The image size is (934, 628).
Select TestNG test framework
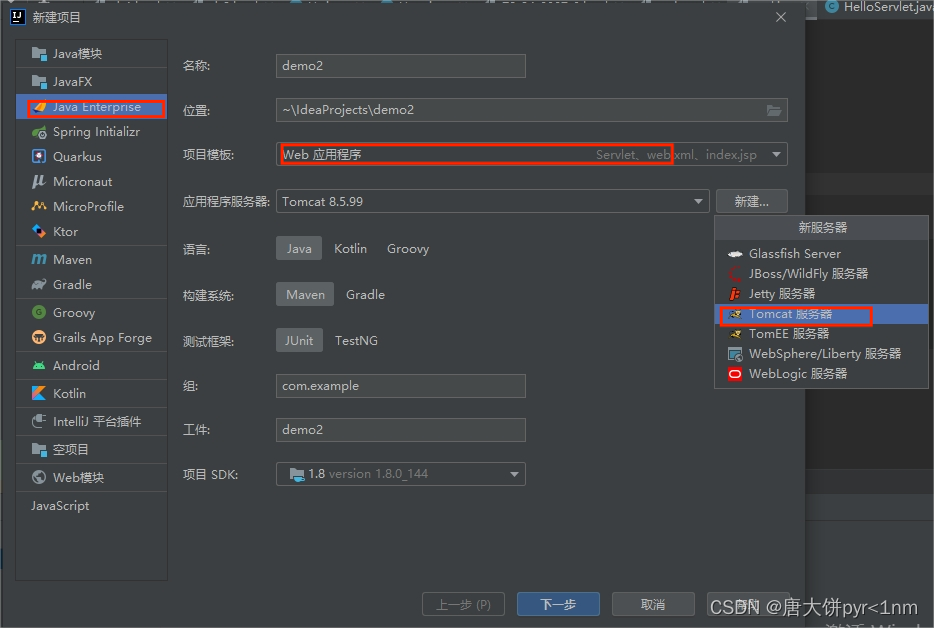[356, 340]
